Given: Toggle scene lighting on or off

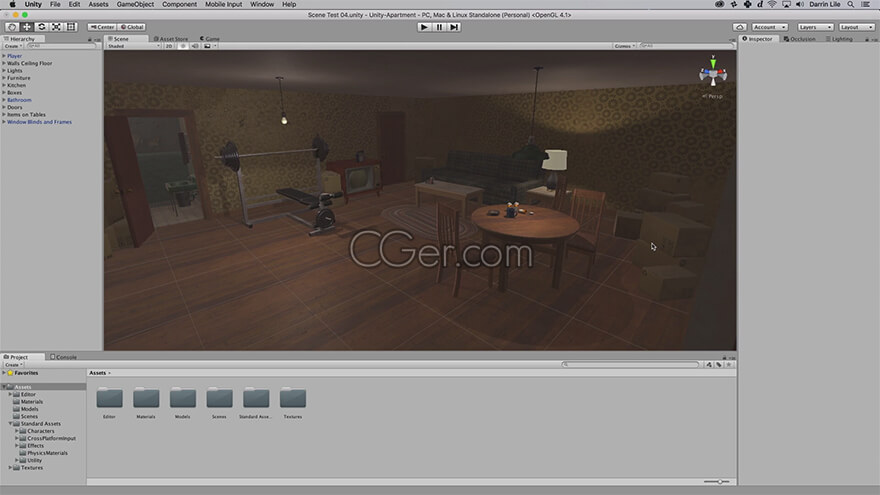Looking at the screenshot, I should coord(182,46).
